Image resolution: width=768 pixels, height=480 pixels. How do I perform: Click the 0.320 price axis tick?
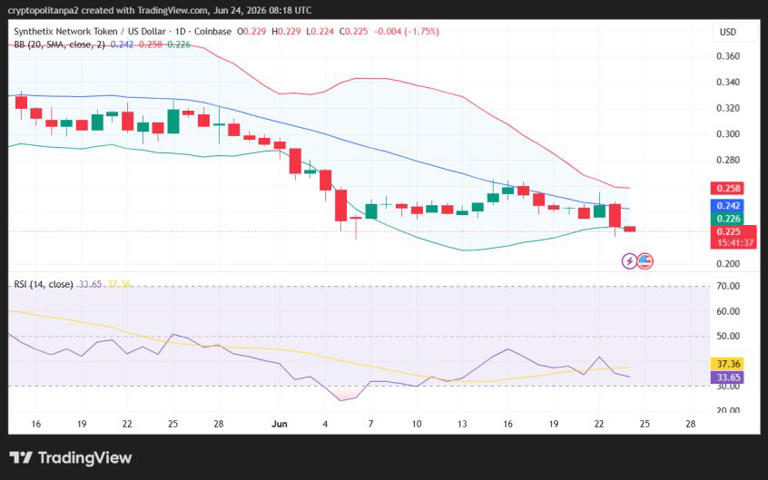[728, 108]
